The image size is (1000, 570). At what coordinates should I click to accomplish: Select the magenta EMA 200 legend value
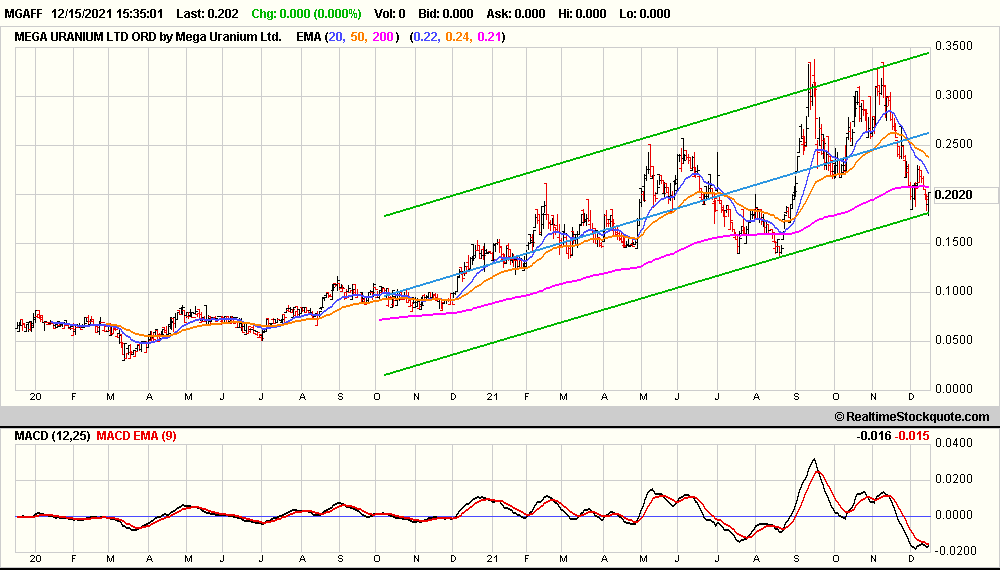[383, 37]
